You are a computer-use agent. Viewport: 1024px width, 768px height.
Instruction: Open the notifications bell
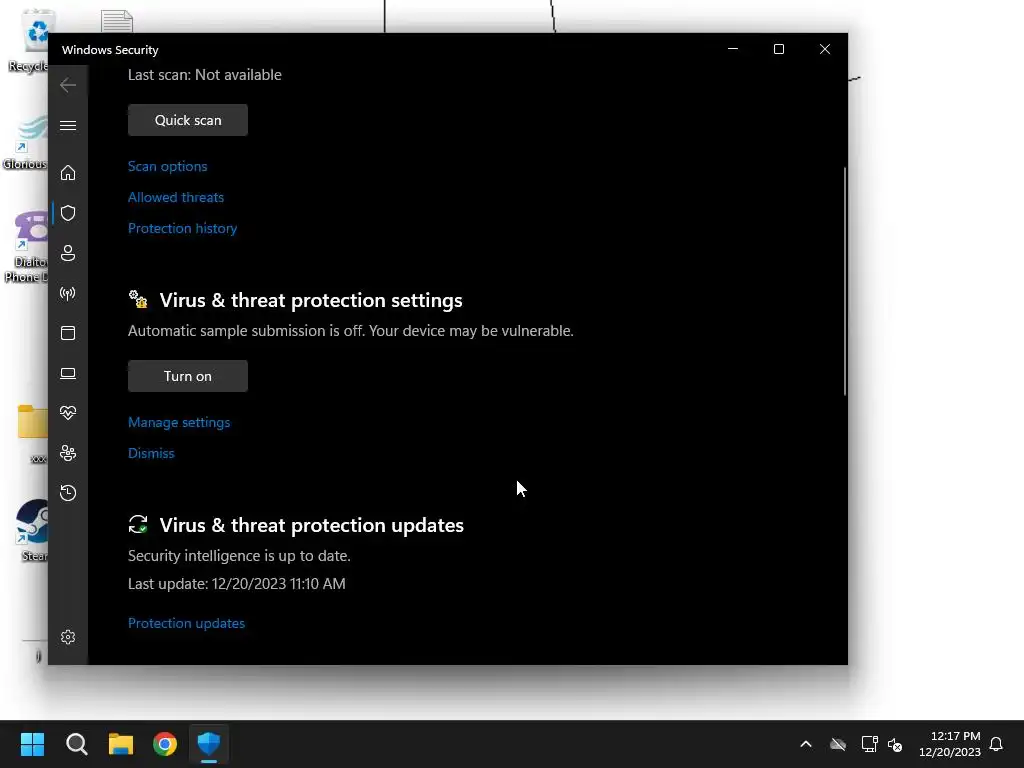click(x=996, y=744)
